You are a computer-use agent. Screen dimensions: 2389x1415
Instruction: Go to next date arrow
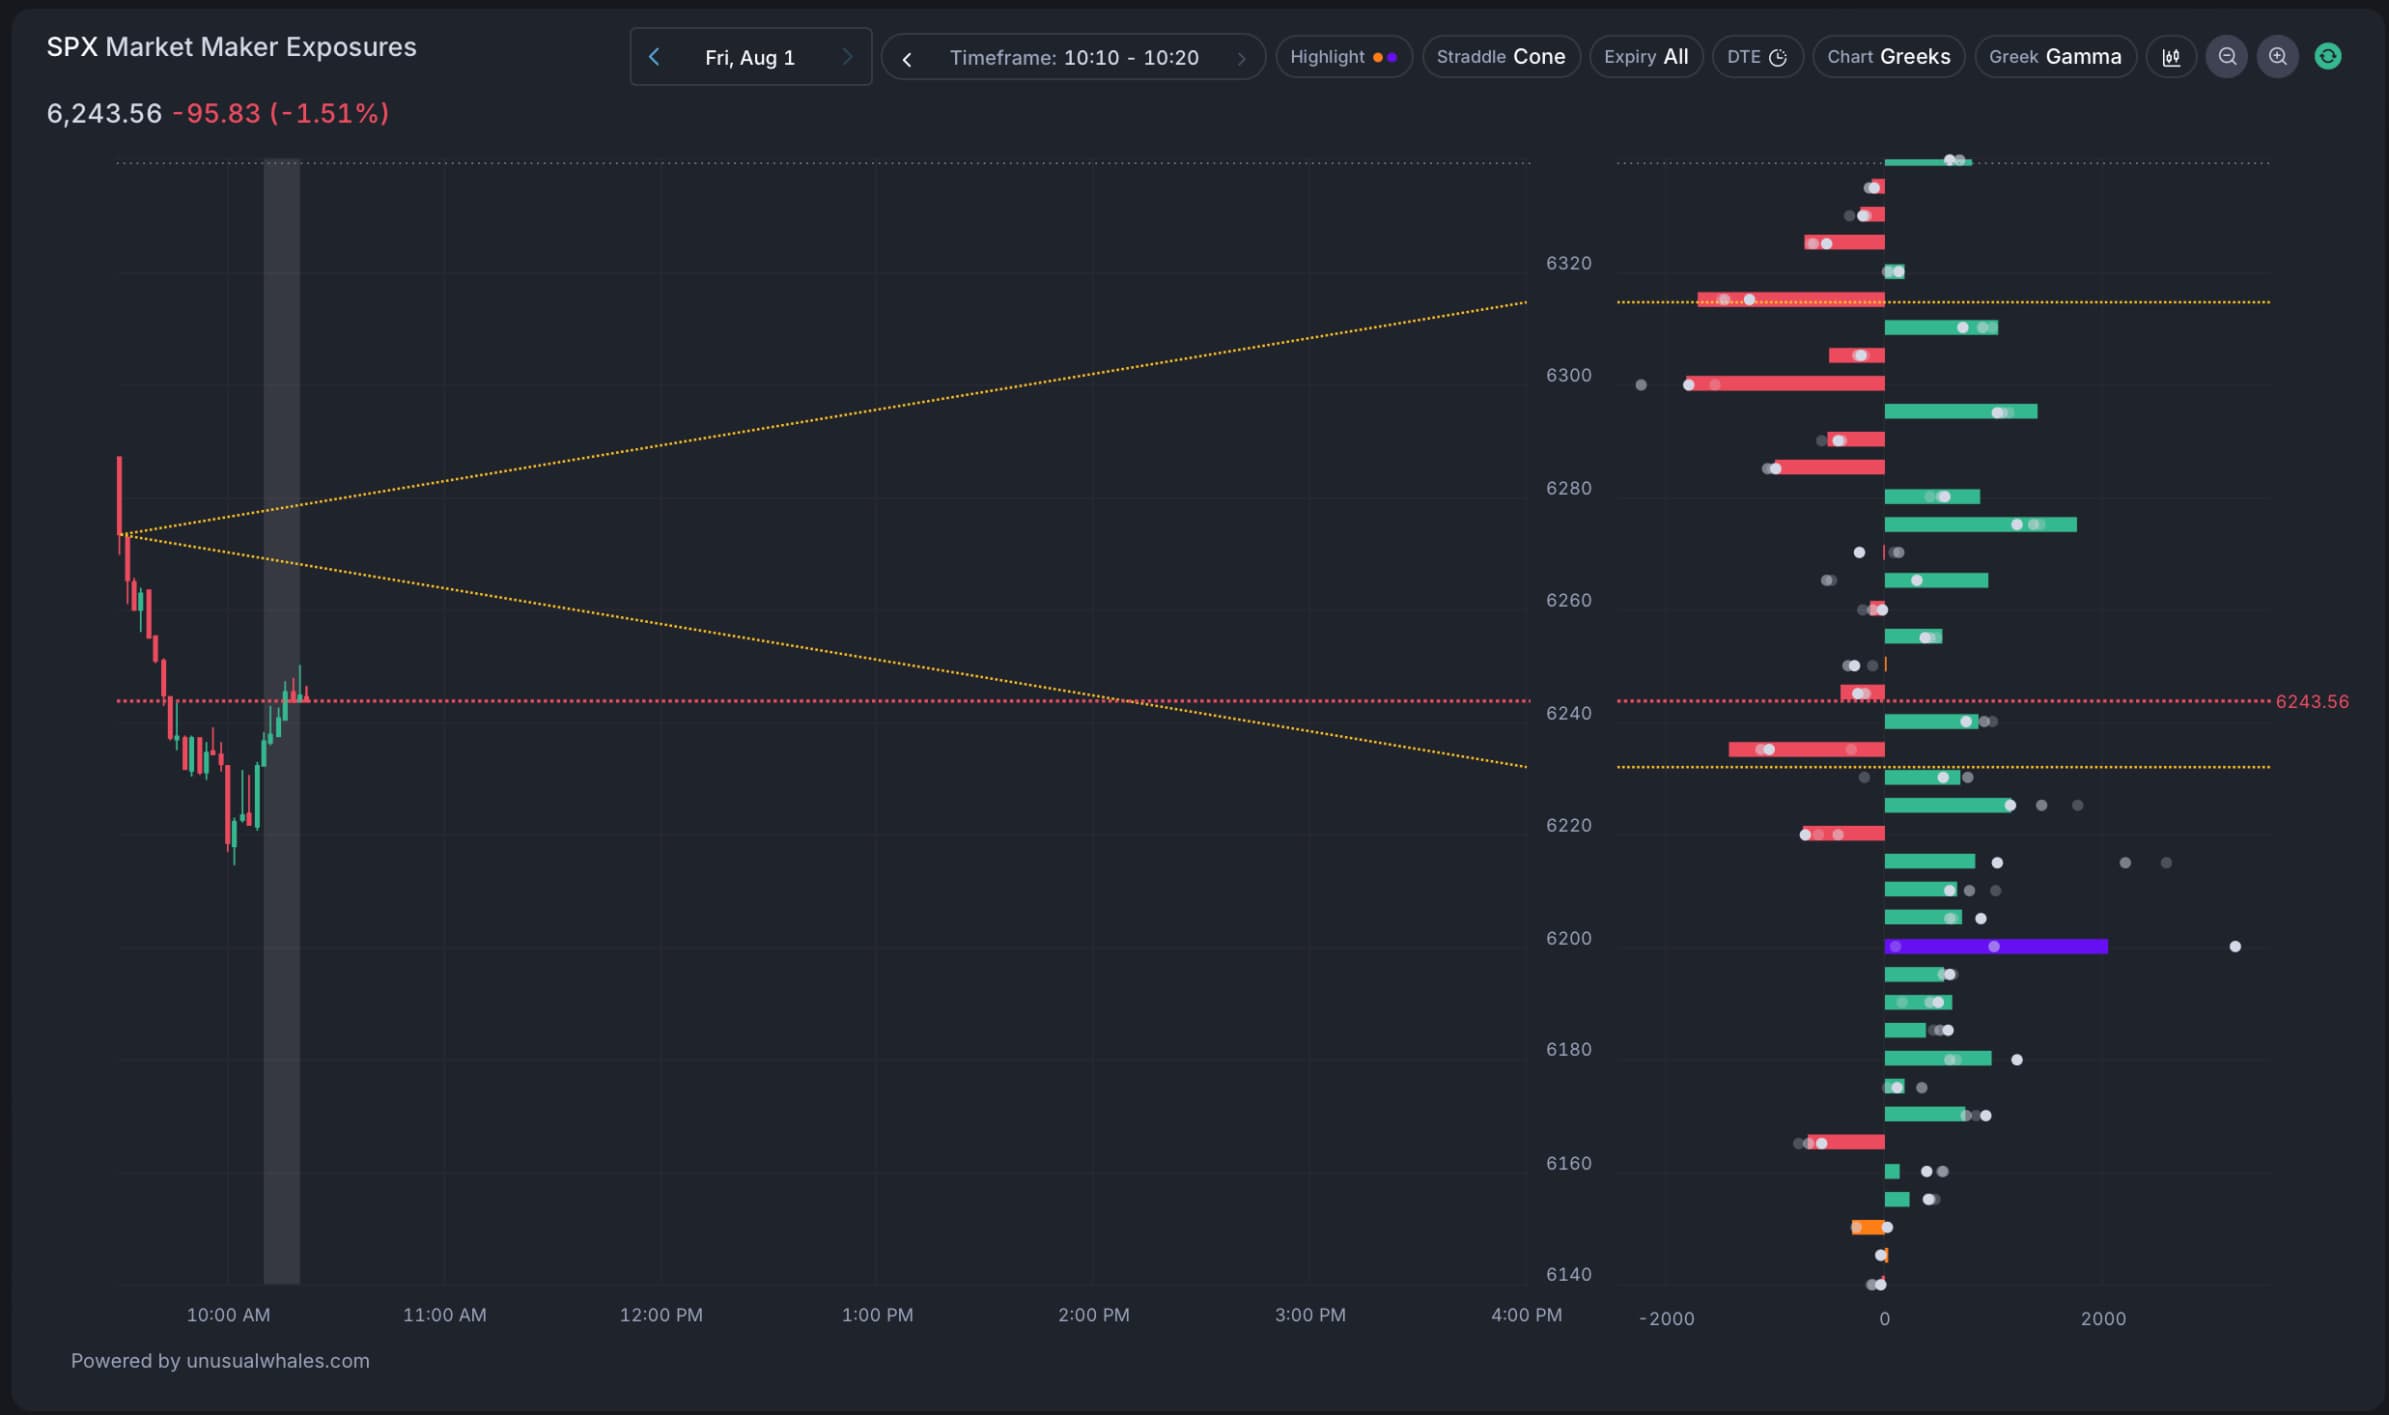click(x=847, y=57)
